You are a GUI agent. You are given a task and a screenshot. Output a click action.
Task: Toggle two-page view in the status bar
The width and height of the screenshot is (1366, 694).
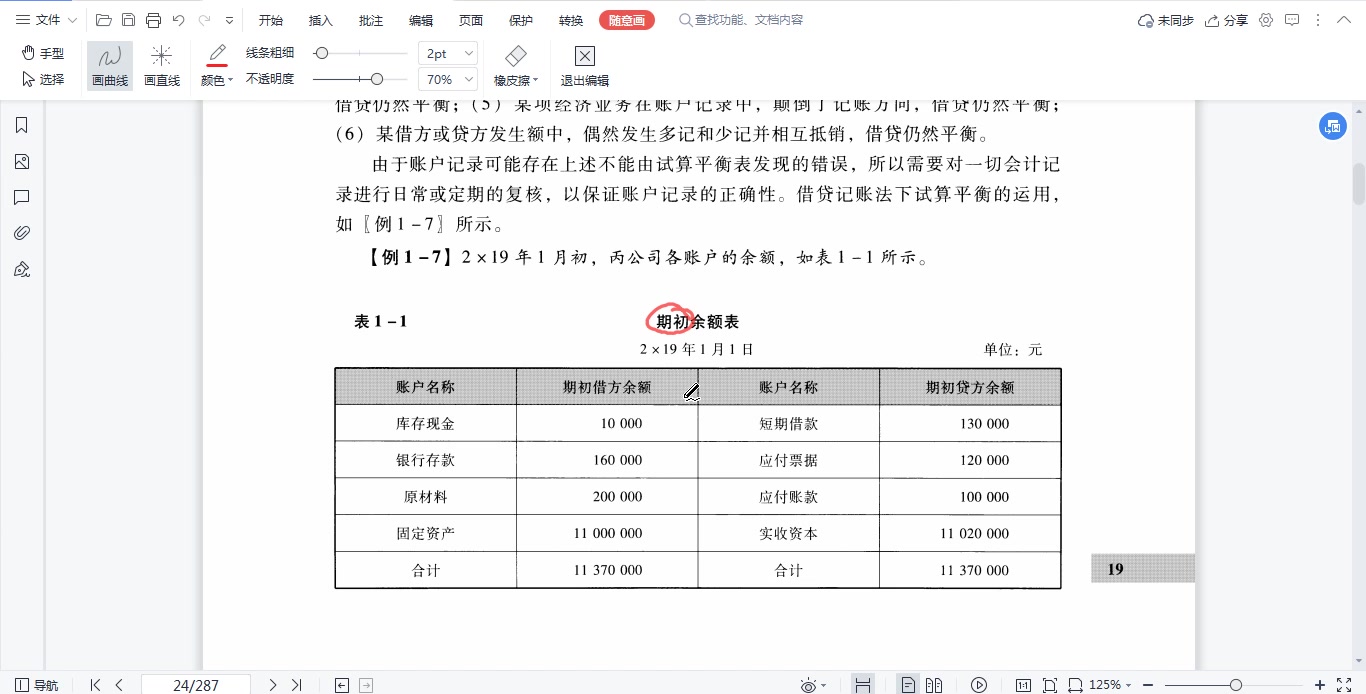936,685
